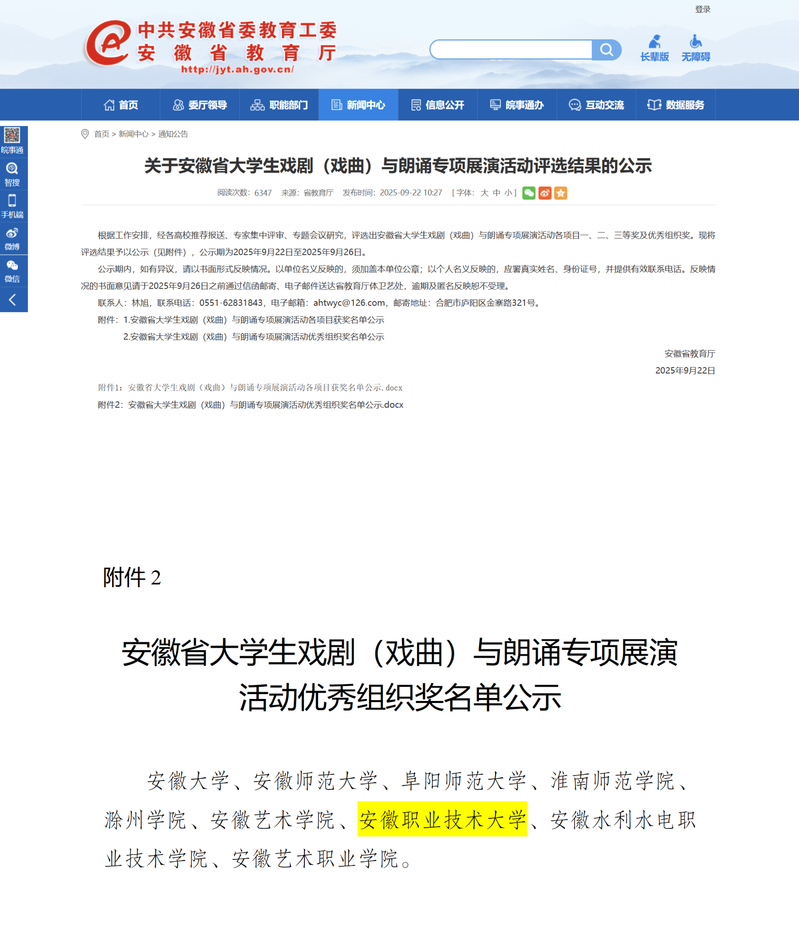Share article to QQ Zone star icon
This screenshot has height=938, width=799.
point(561,193)
